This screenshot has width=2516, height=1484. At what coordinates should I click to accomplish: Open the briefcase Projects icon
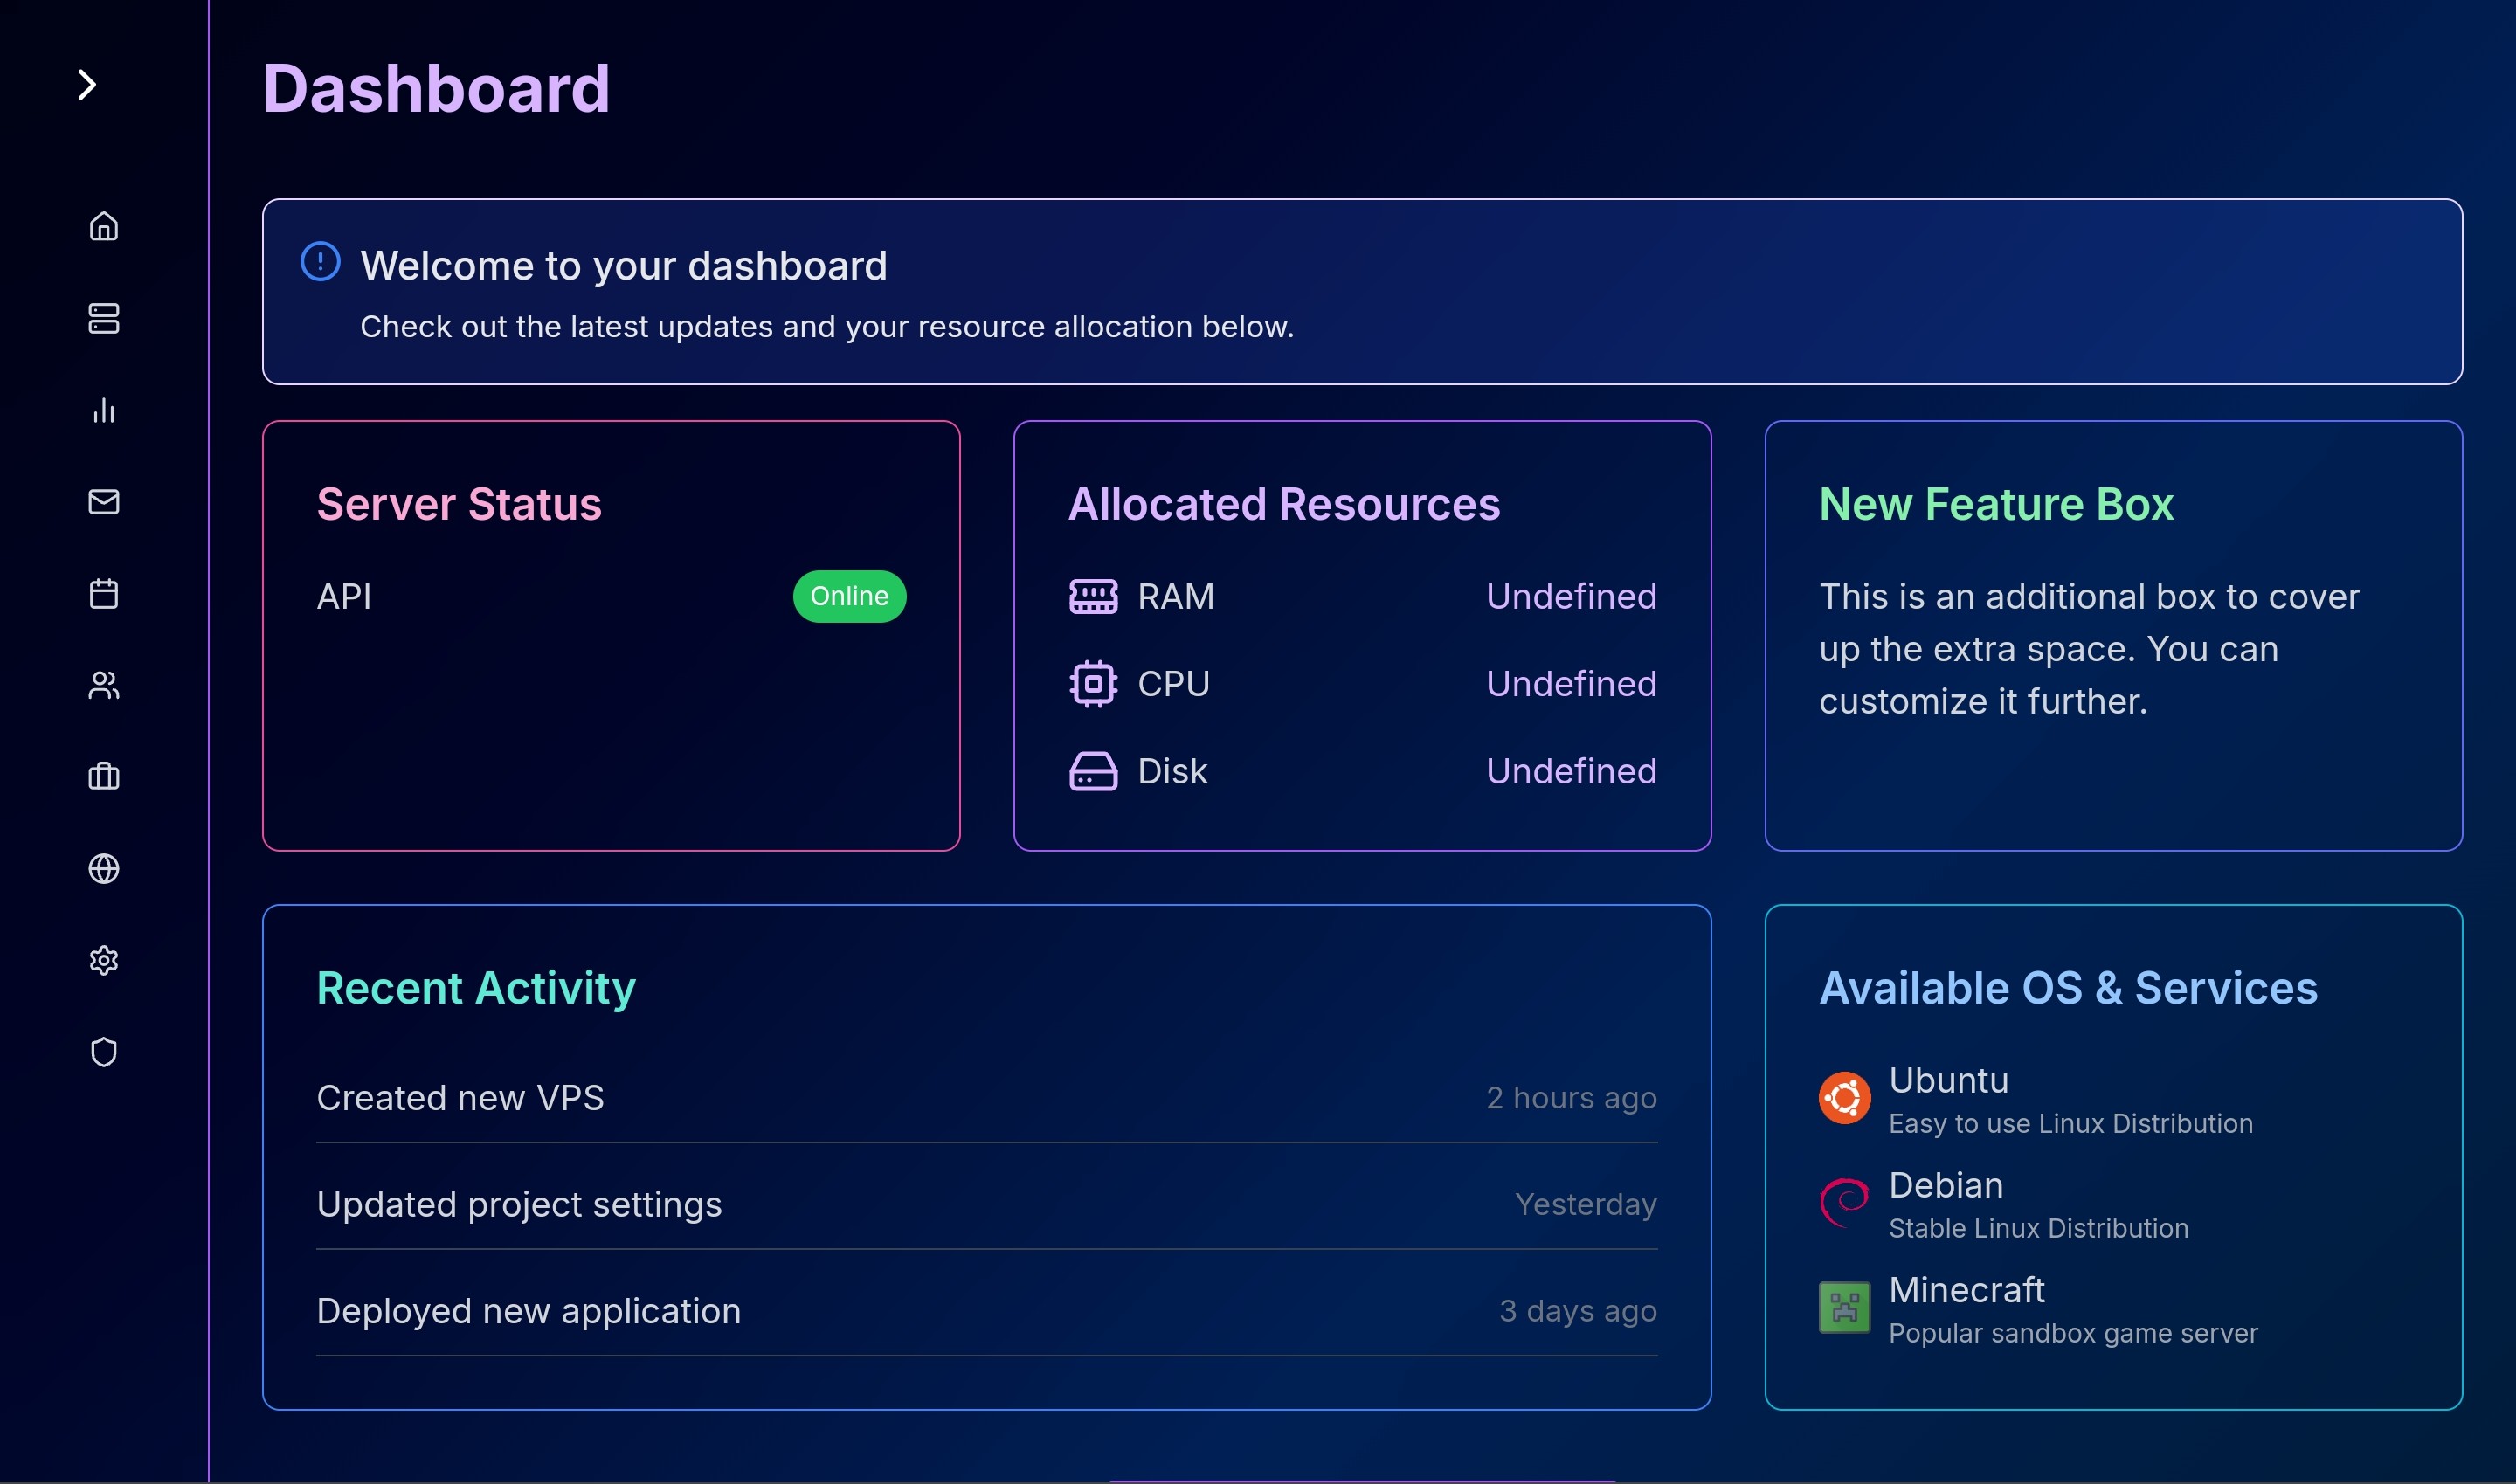pos(104,777)
